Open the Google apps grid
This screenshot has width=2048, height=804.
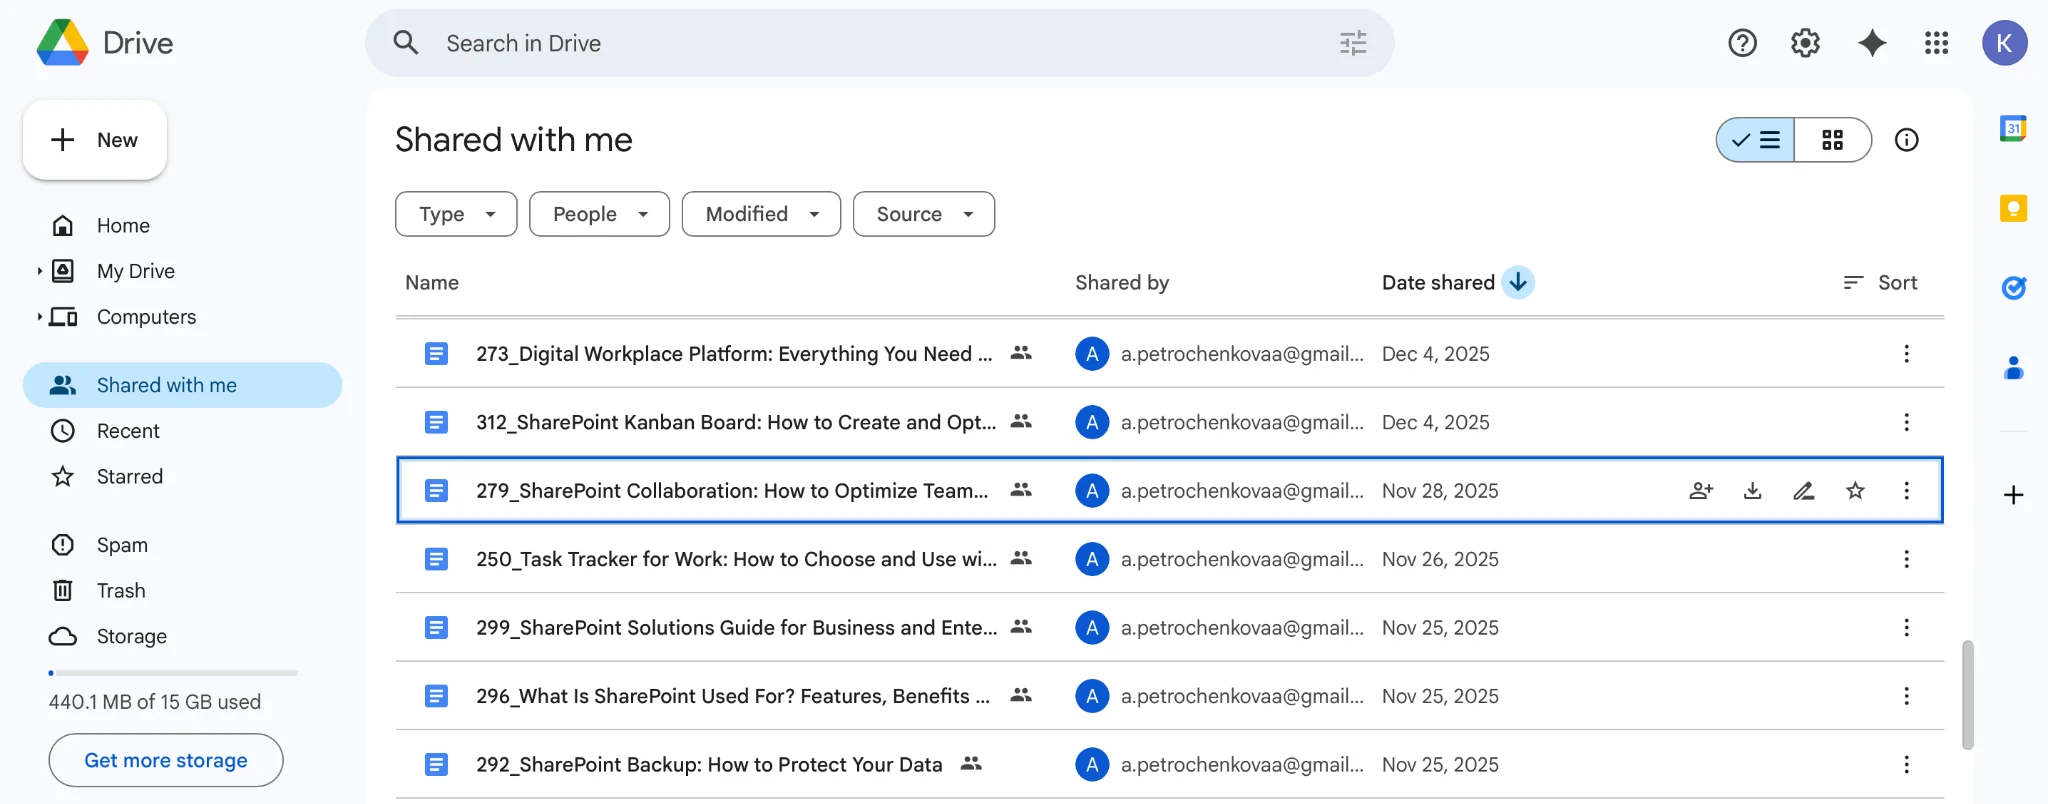click(1936, 43)
